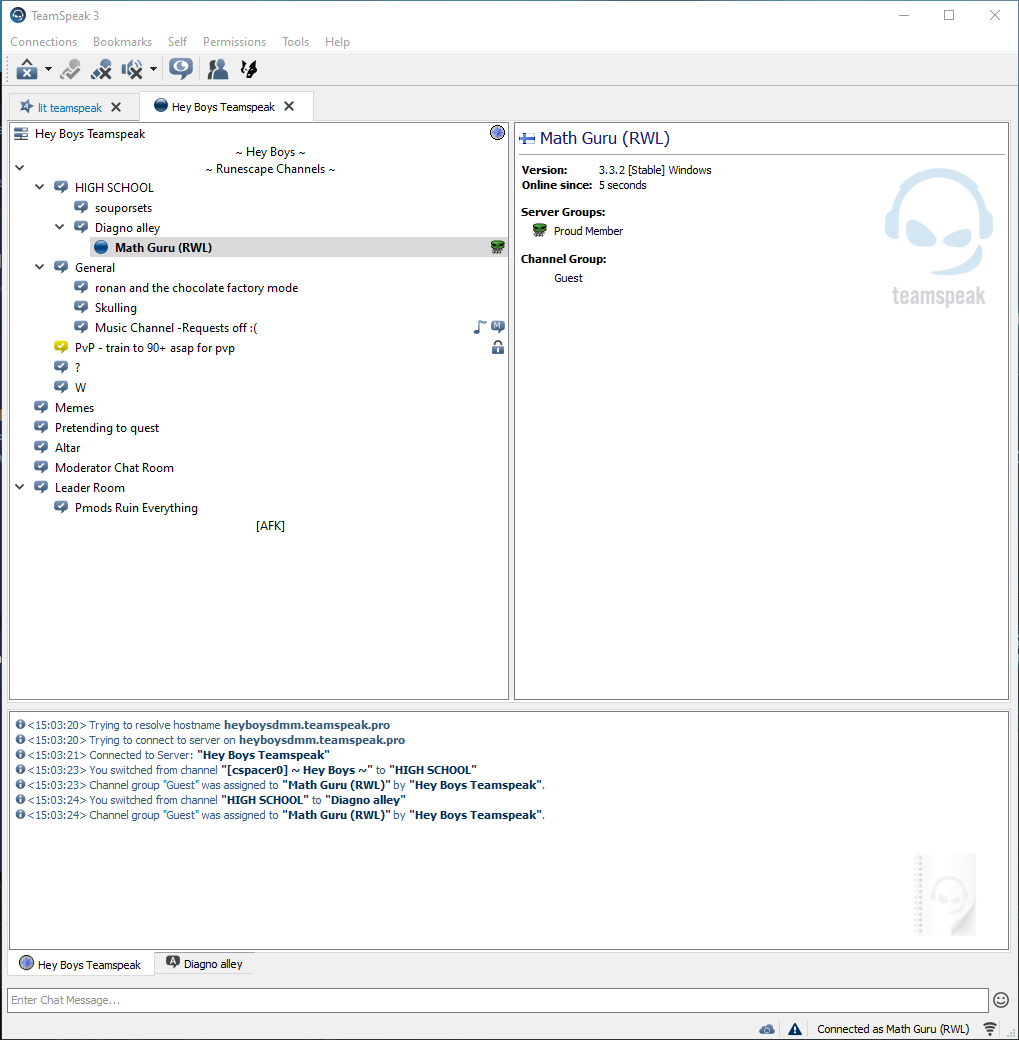Select the Skulling channel
This screenshot has height=1040, width=1019.
coord(115,308)
